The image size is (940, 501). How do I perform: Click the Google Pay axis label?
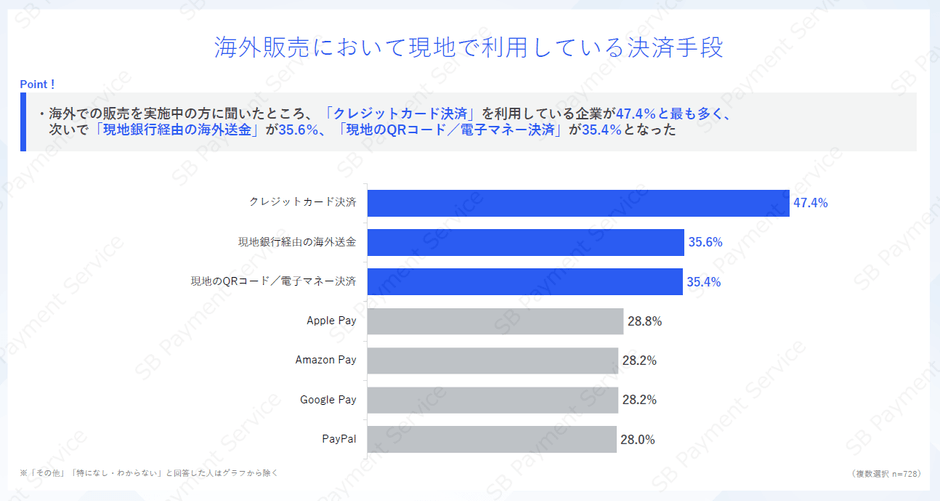(x=328, y=400)
